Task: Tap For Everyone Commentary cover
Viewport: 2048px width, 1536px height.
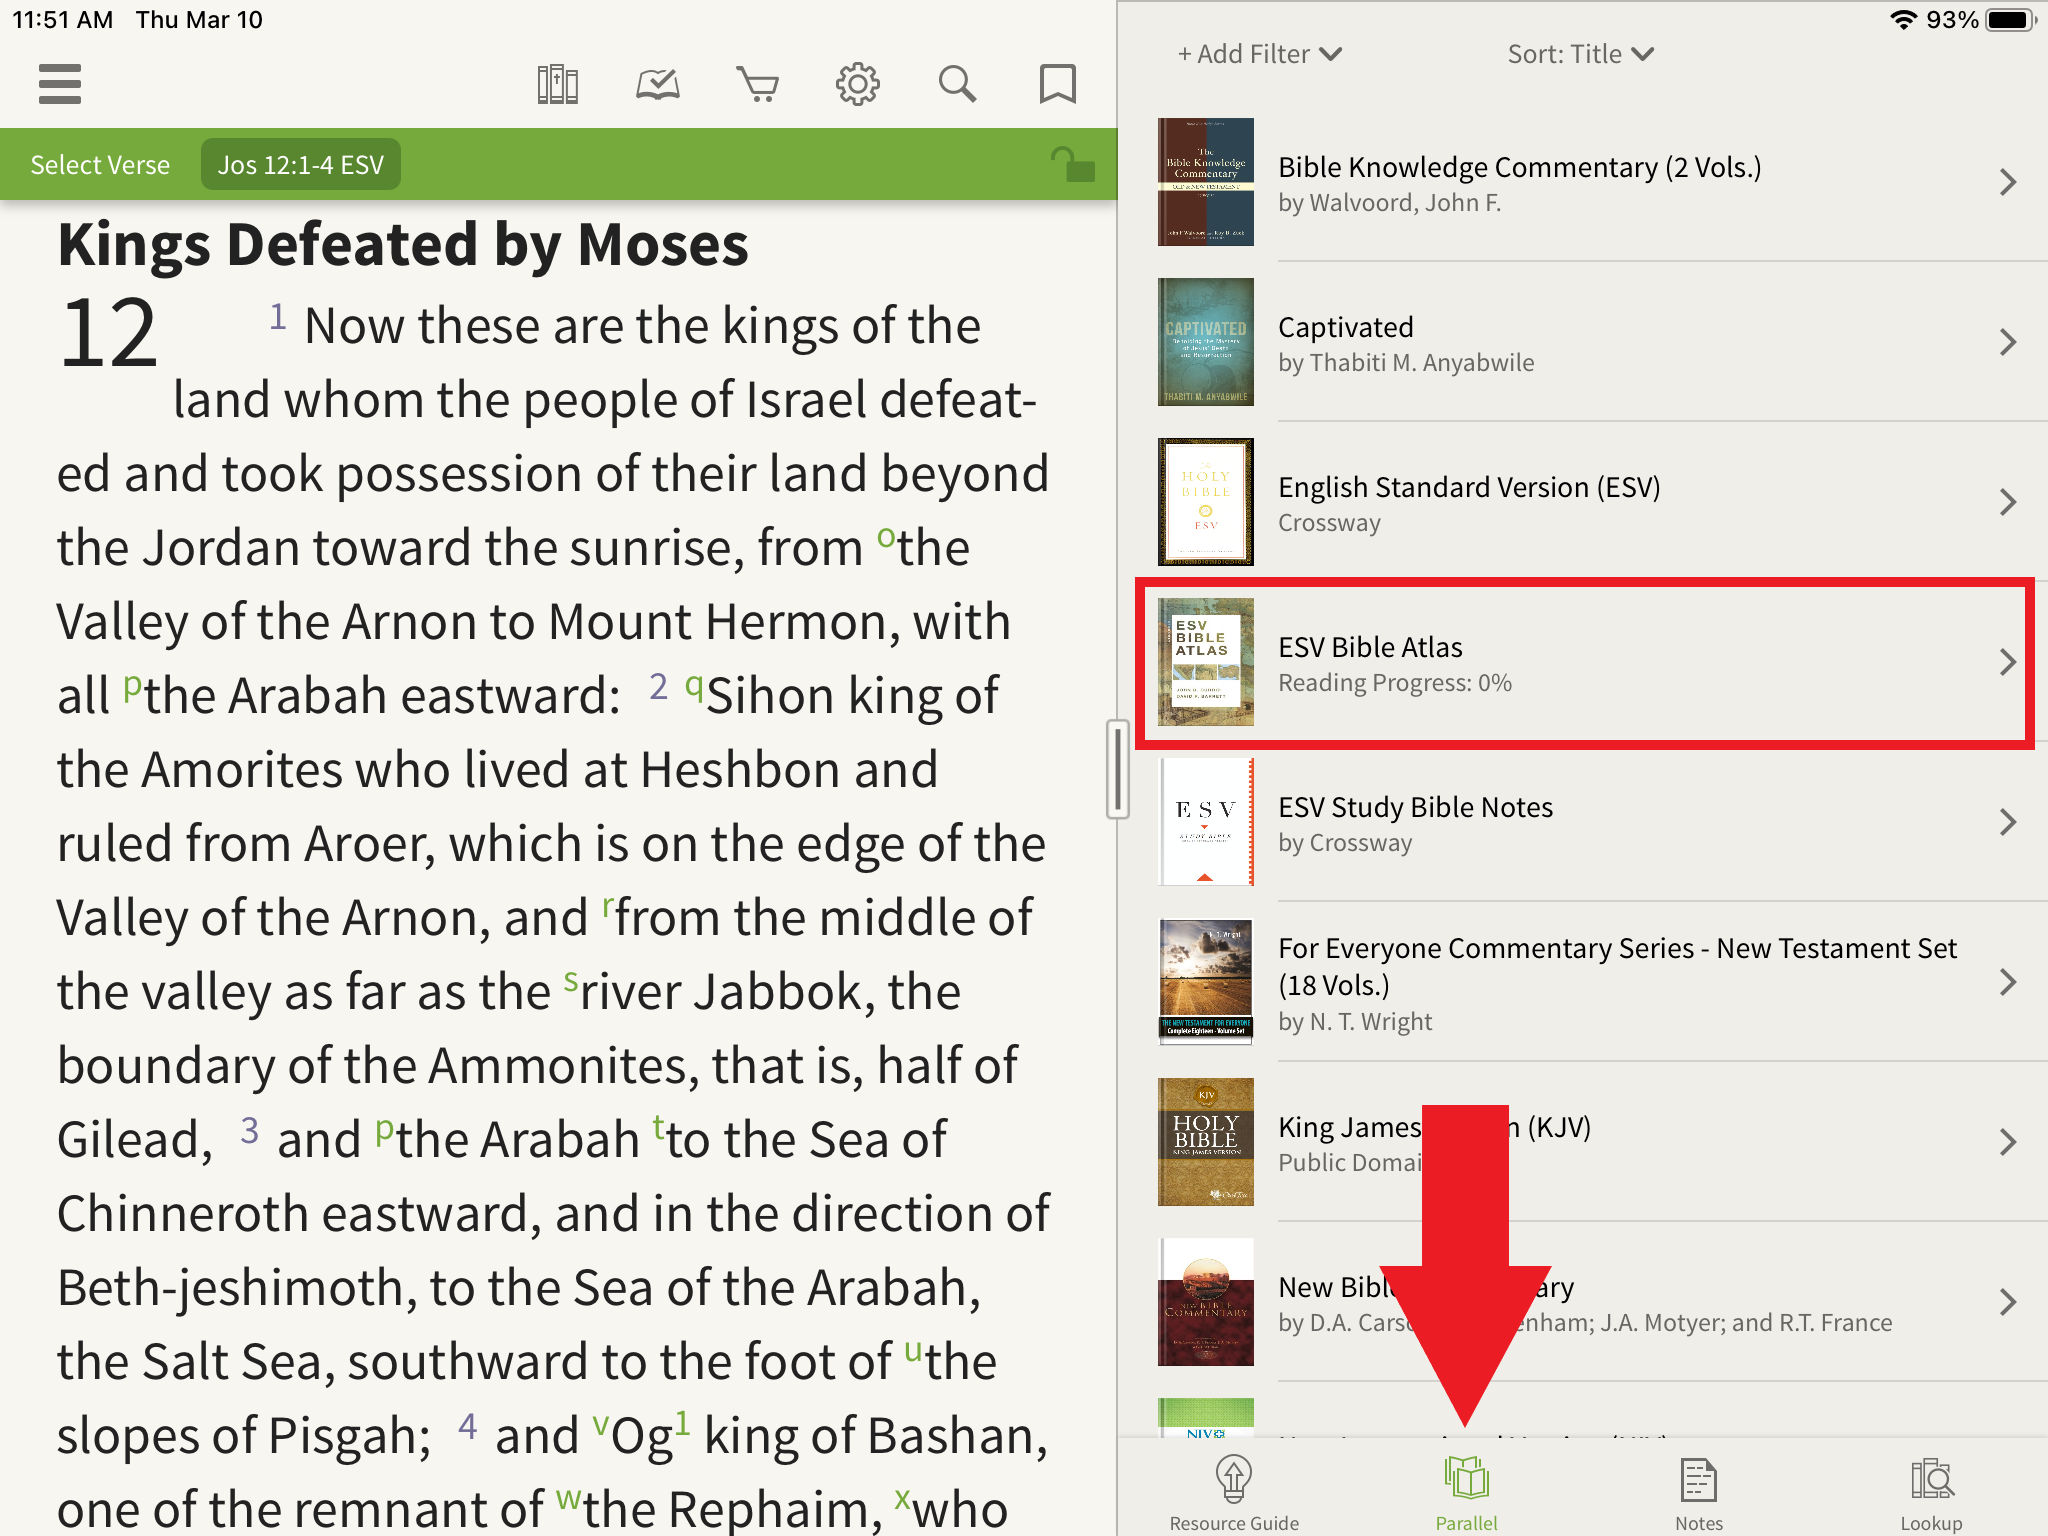Action: tap(1206, 982)
